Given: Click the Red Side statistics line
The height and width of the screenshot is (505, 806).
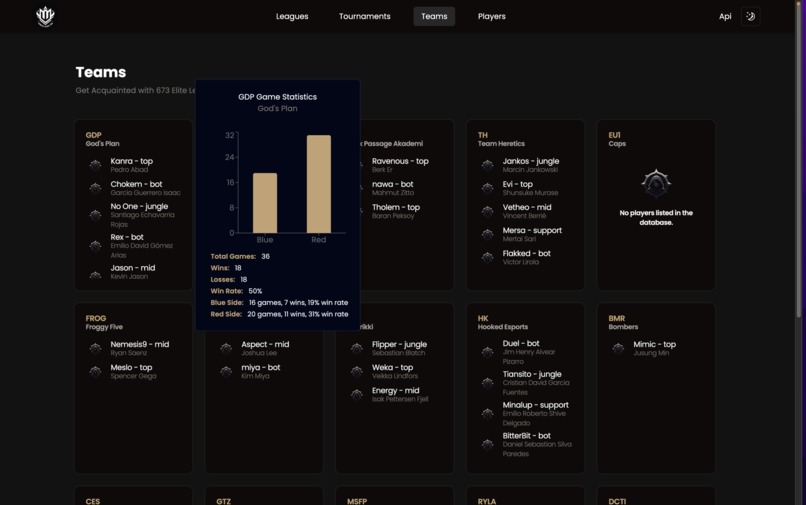Looking at the screenshot, I should [279, 314].
